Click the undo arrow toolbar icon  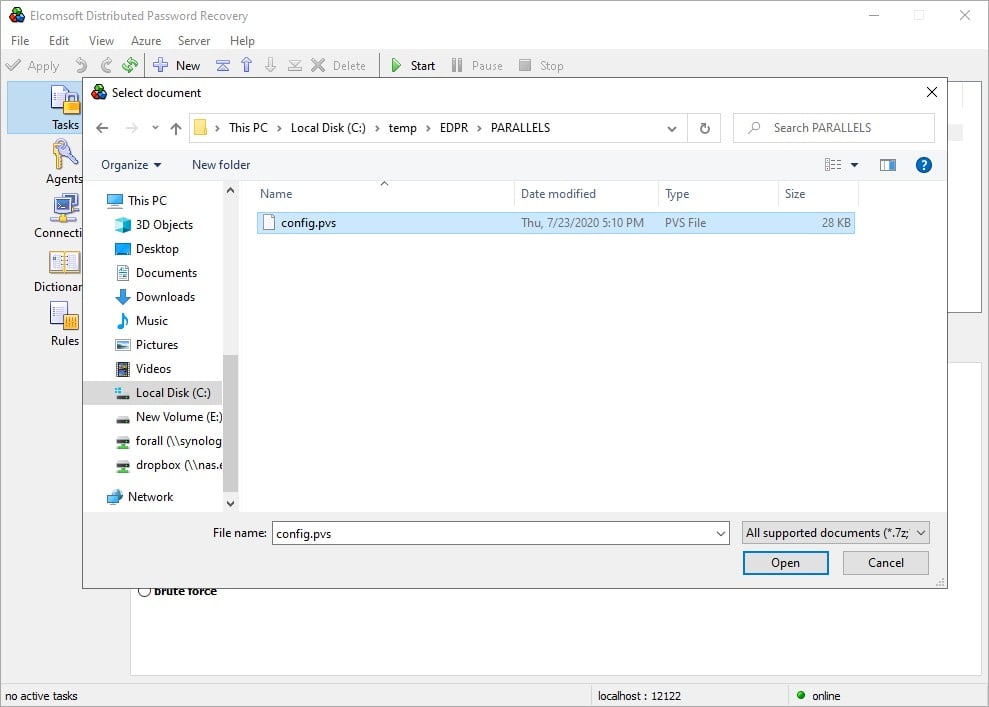click(81, 65)
